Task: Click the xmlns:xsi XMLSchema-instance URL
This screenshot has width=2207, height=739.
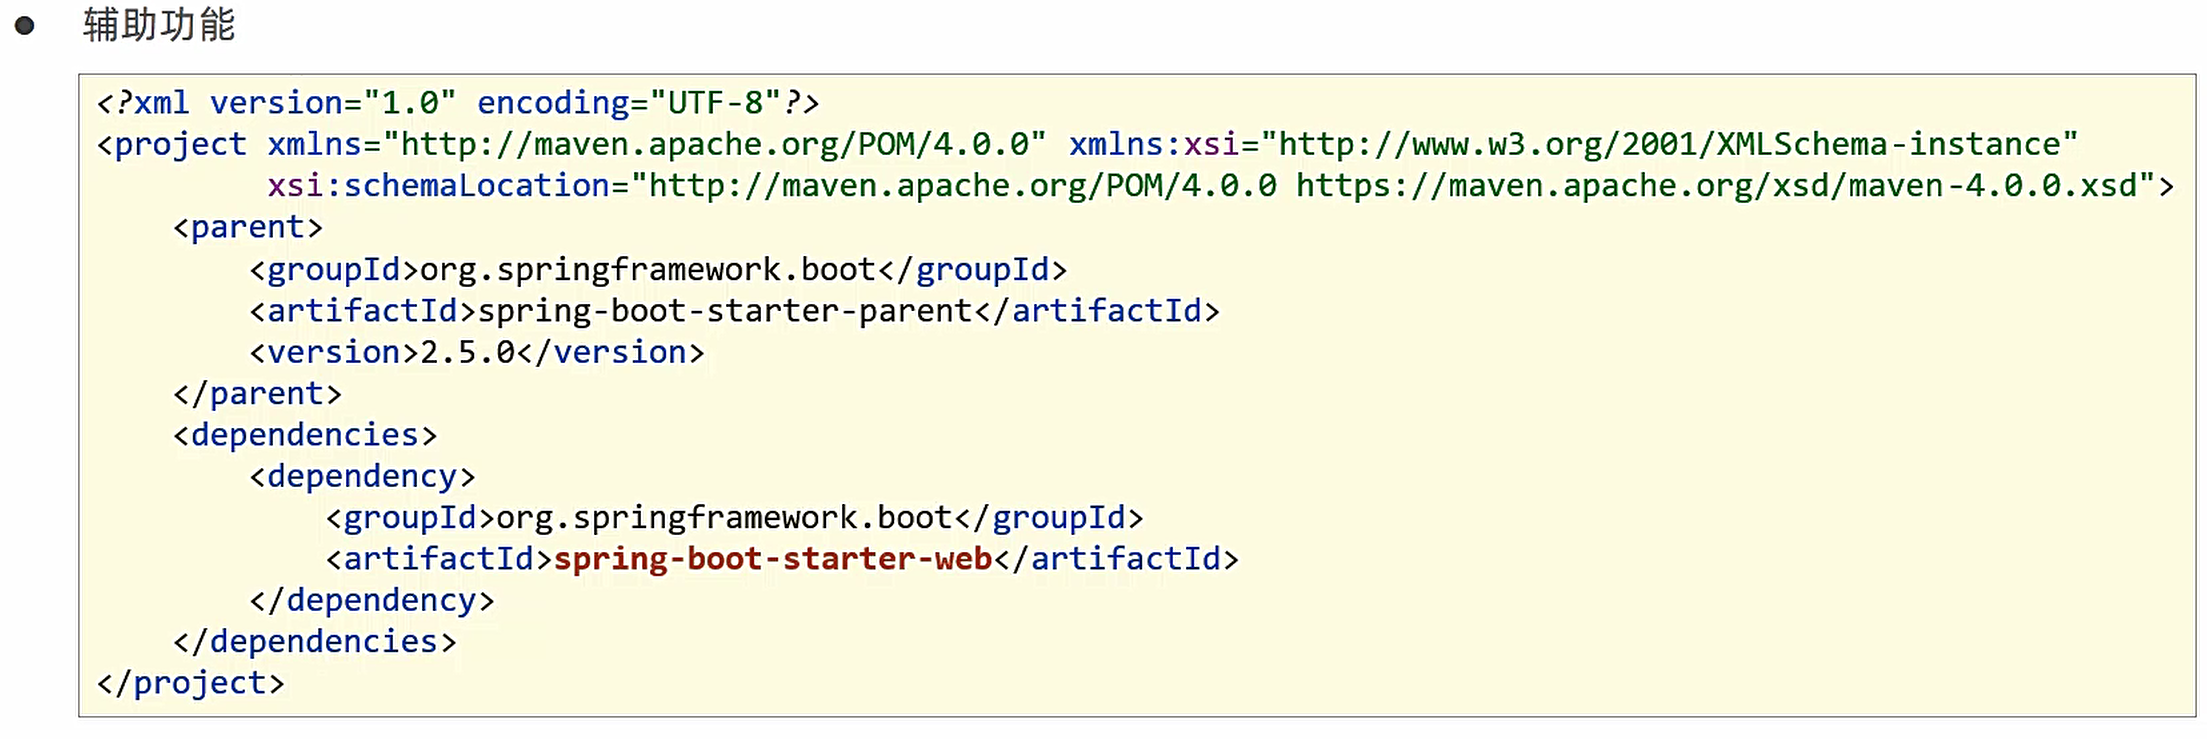Action: point(1669,145)
